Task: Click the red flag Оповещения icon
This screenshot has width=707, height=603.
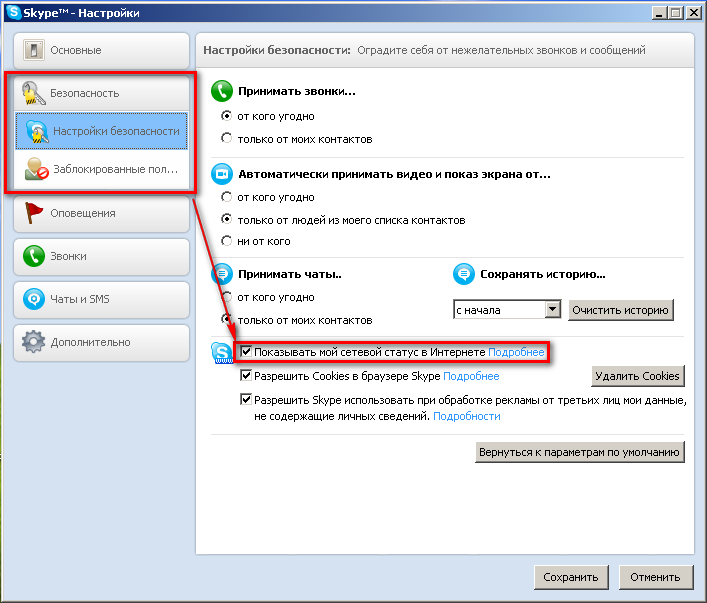Action: tap(34, 212)
